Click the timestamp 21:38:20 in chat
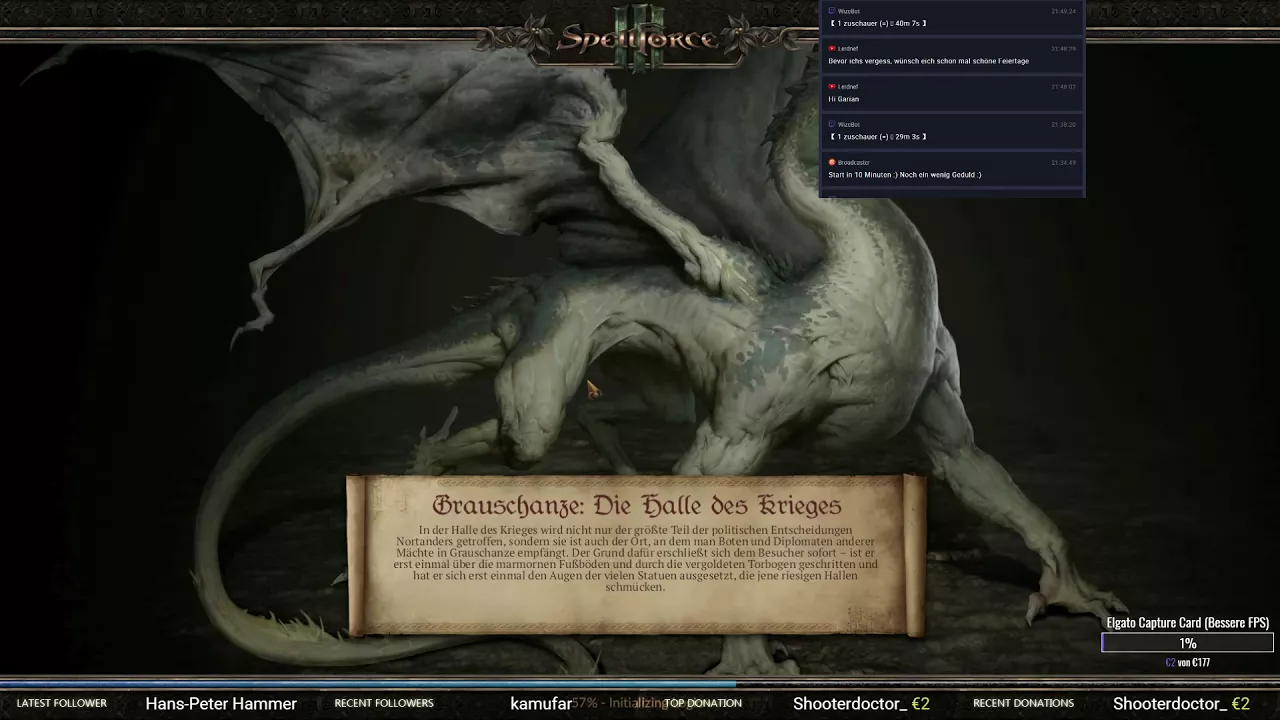 coord(1063,124)
